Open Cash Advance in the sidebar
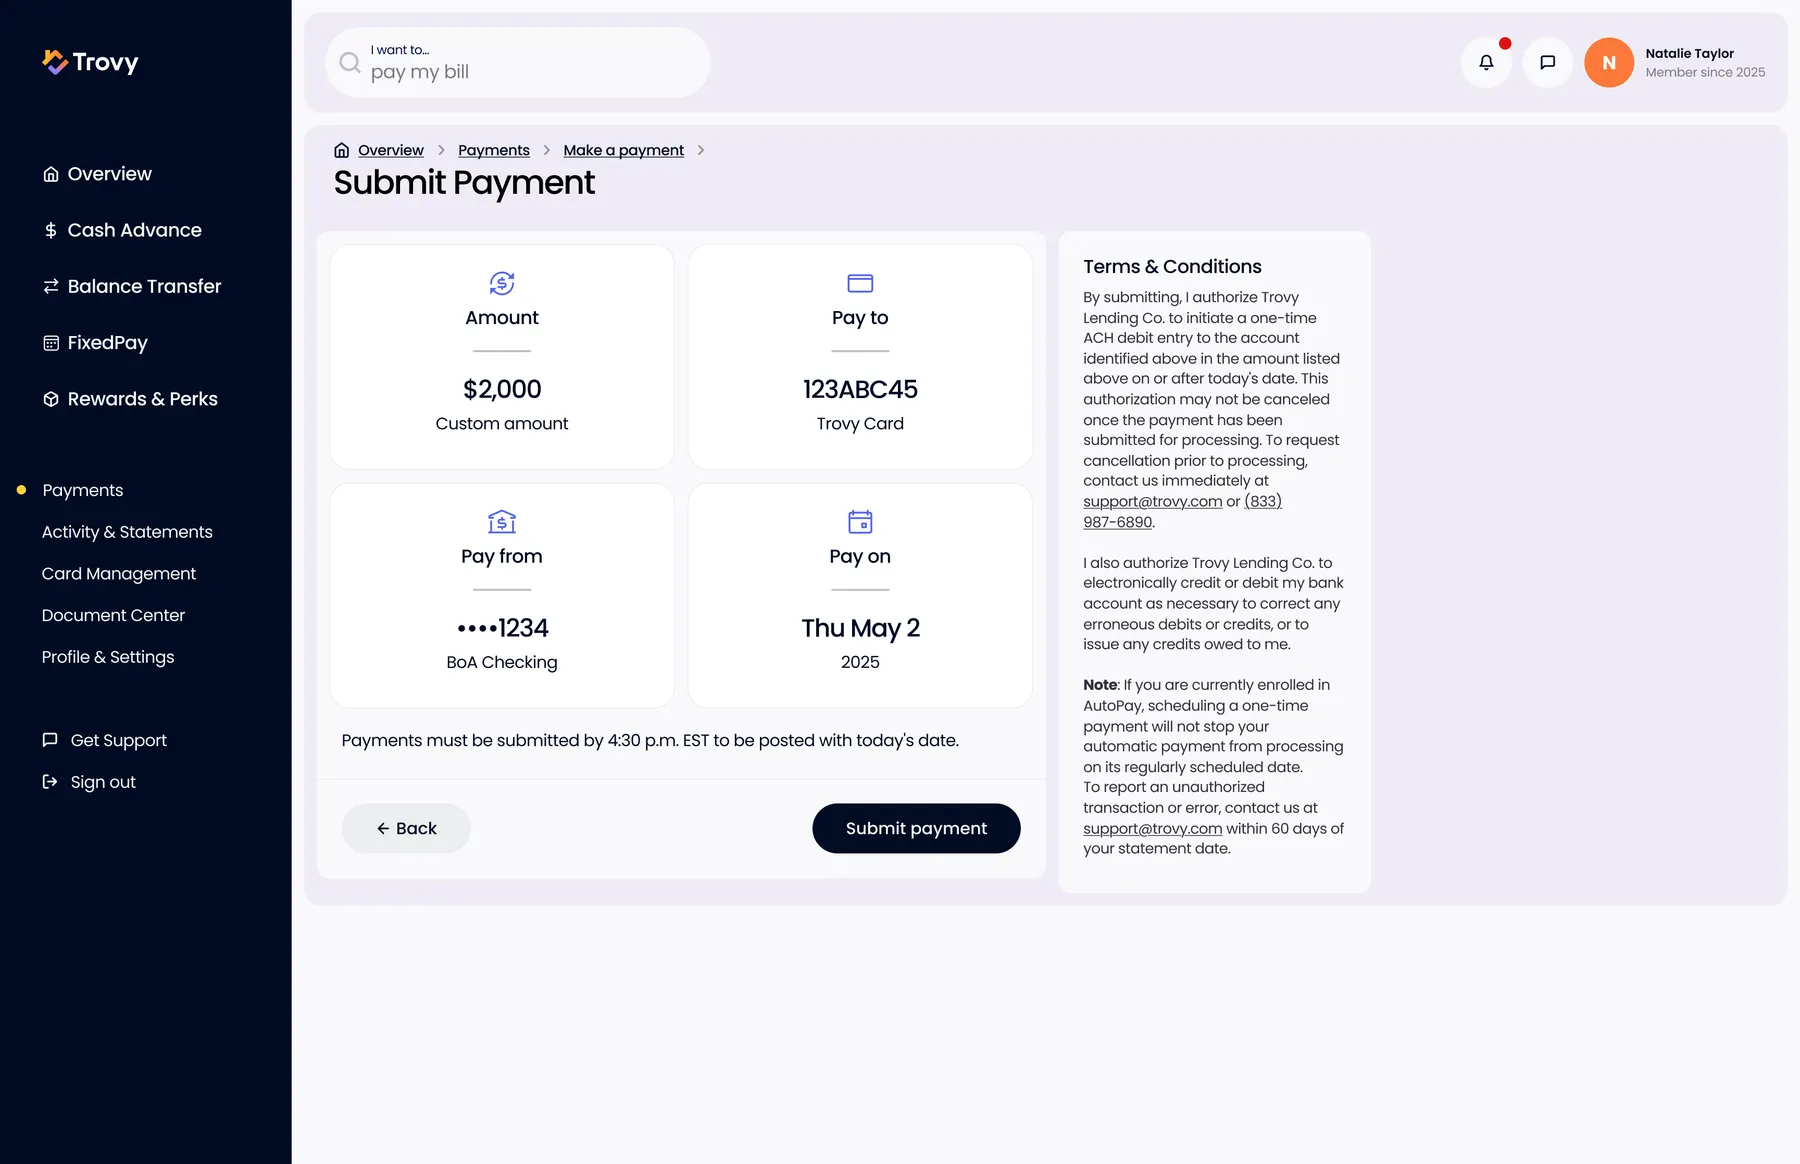 pos(122,230)
